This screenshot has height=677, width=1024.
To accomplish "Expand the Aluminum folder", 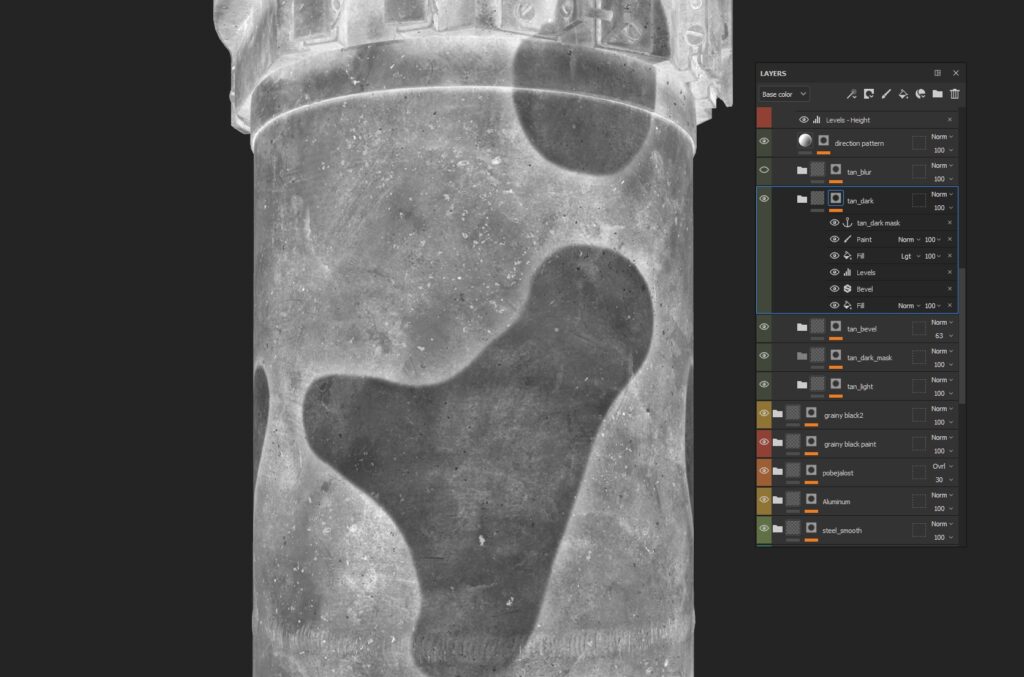I will point(778,499).
